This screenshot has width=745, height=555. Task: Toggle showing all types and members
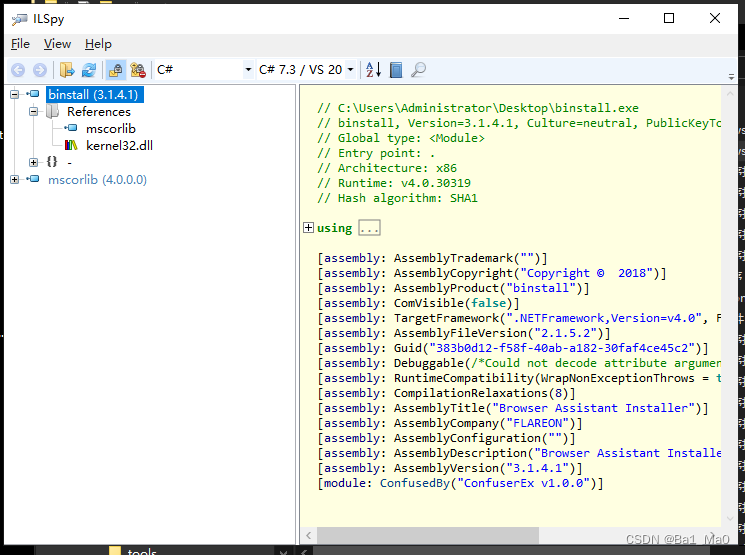[x=138, y=70]
